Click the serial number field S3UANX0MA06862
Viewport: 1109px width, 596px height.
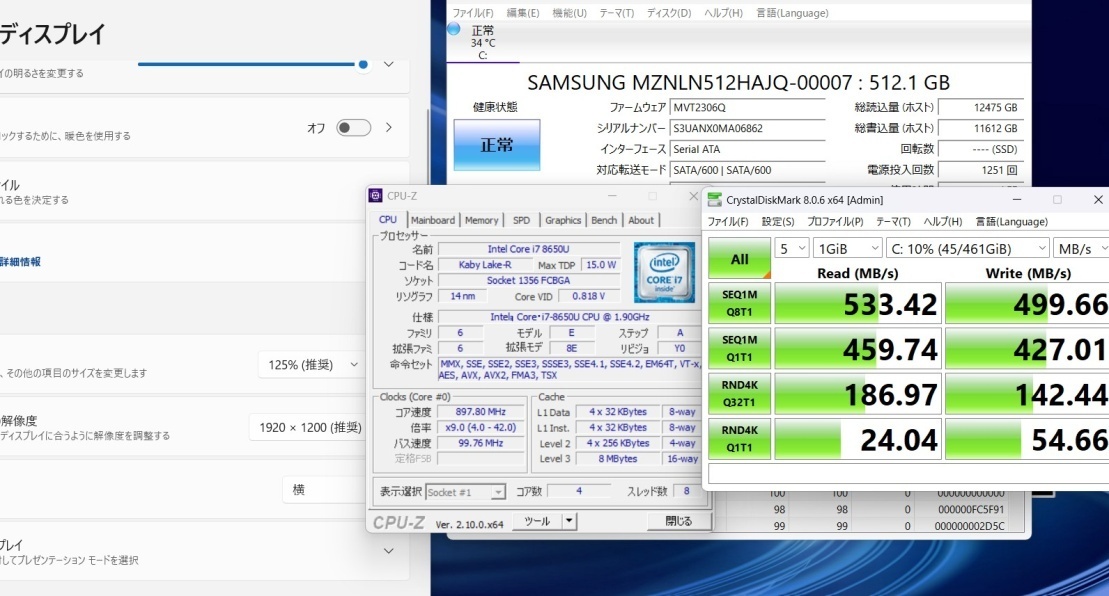pyautogui.click(x=748, y=129)
